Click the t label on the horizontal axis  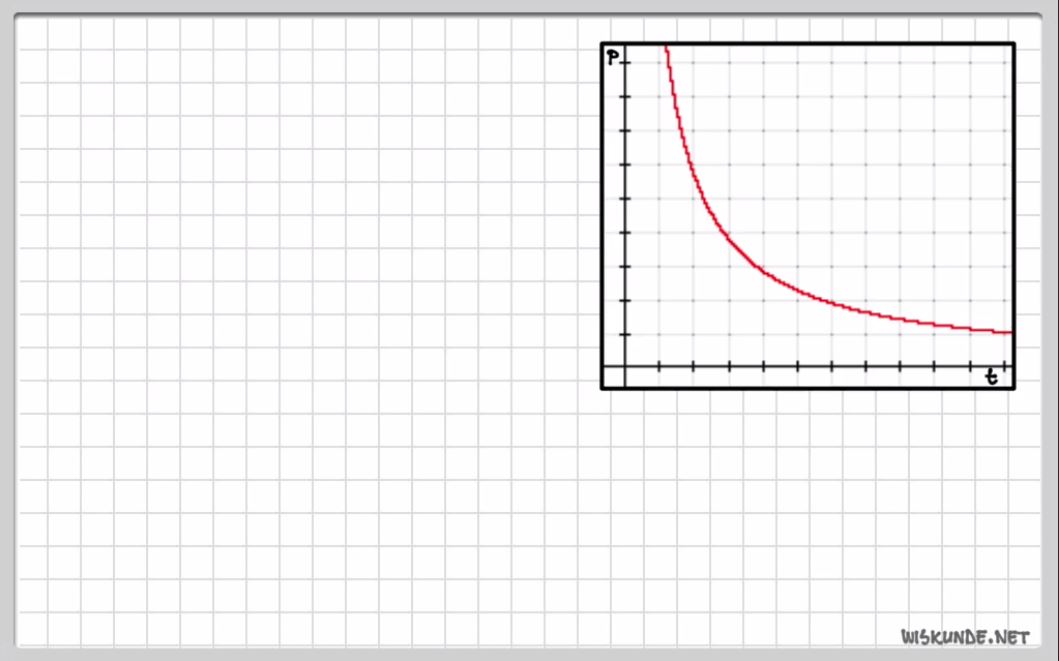coord(990,377)
